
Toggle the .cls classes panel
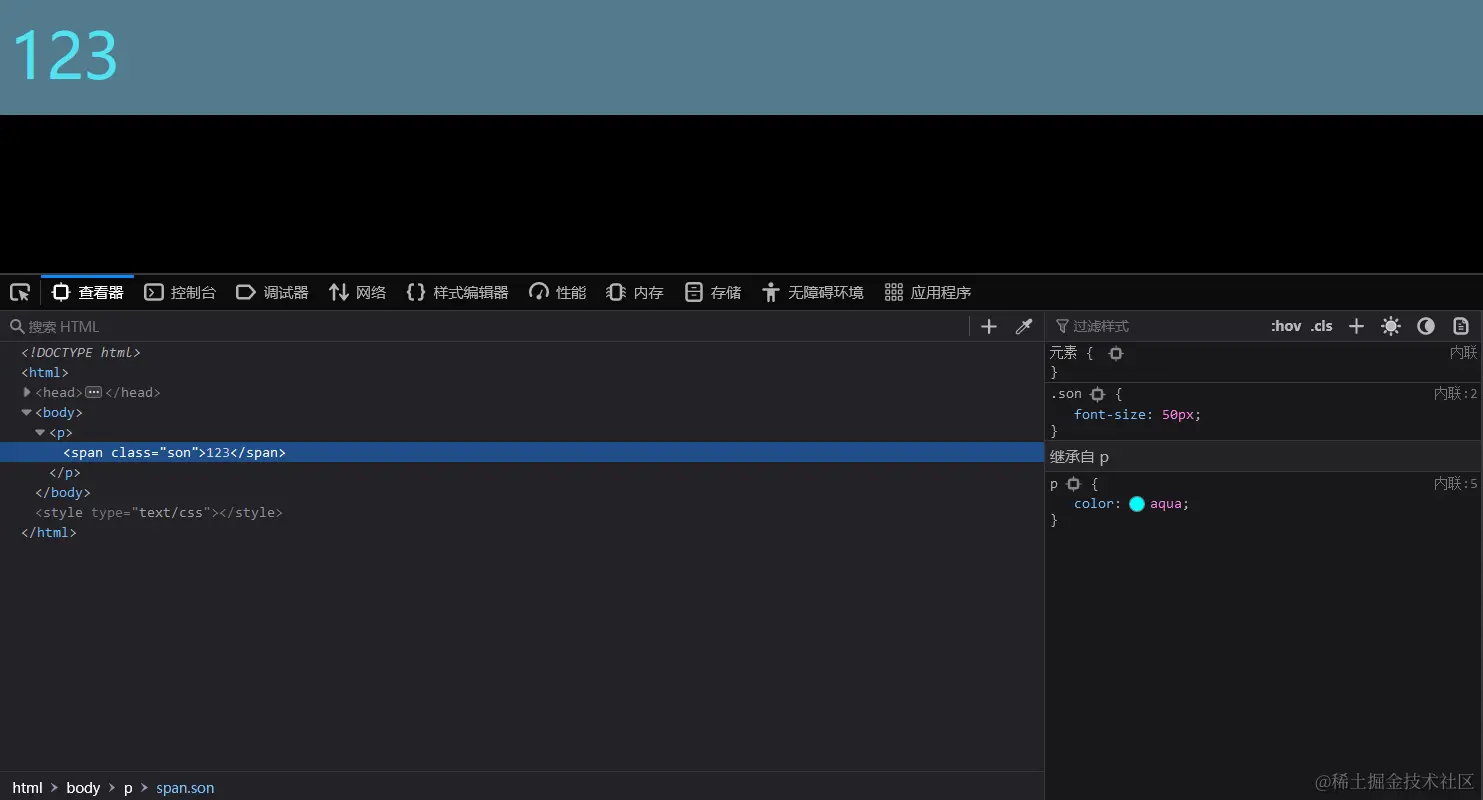pos(1322,326)
